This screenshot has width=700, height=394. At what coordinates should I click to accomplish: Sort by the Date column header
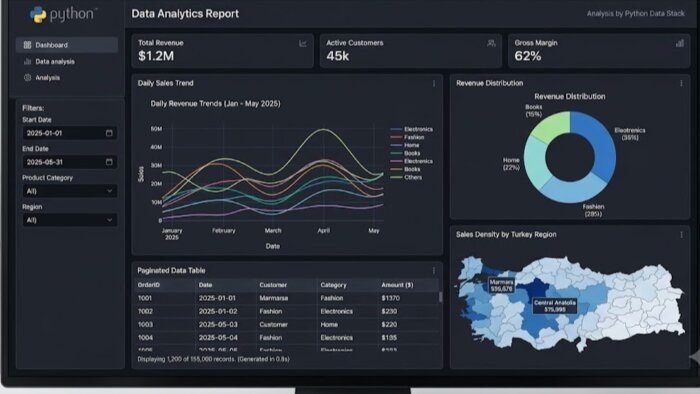point(205,285)
